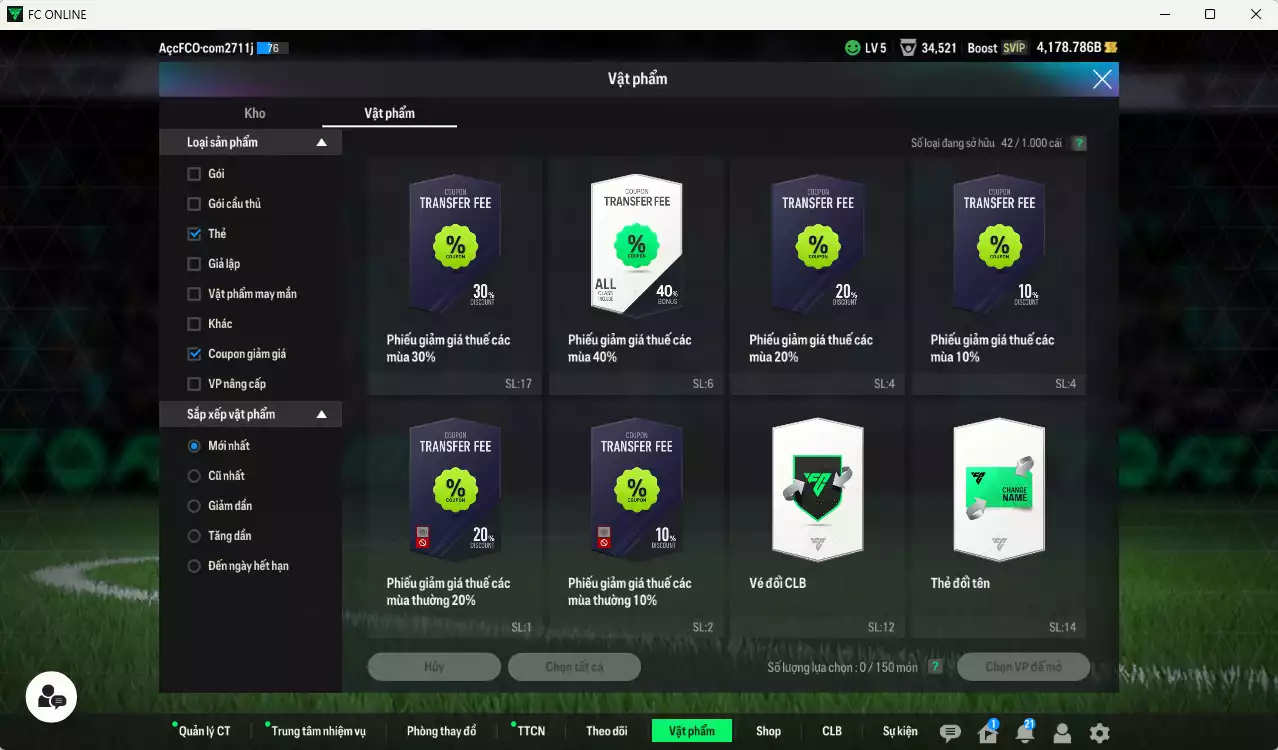Open the notifications bell icon
Viewport: 1278px width, 750px height.
[x=1025, y=733]
